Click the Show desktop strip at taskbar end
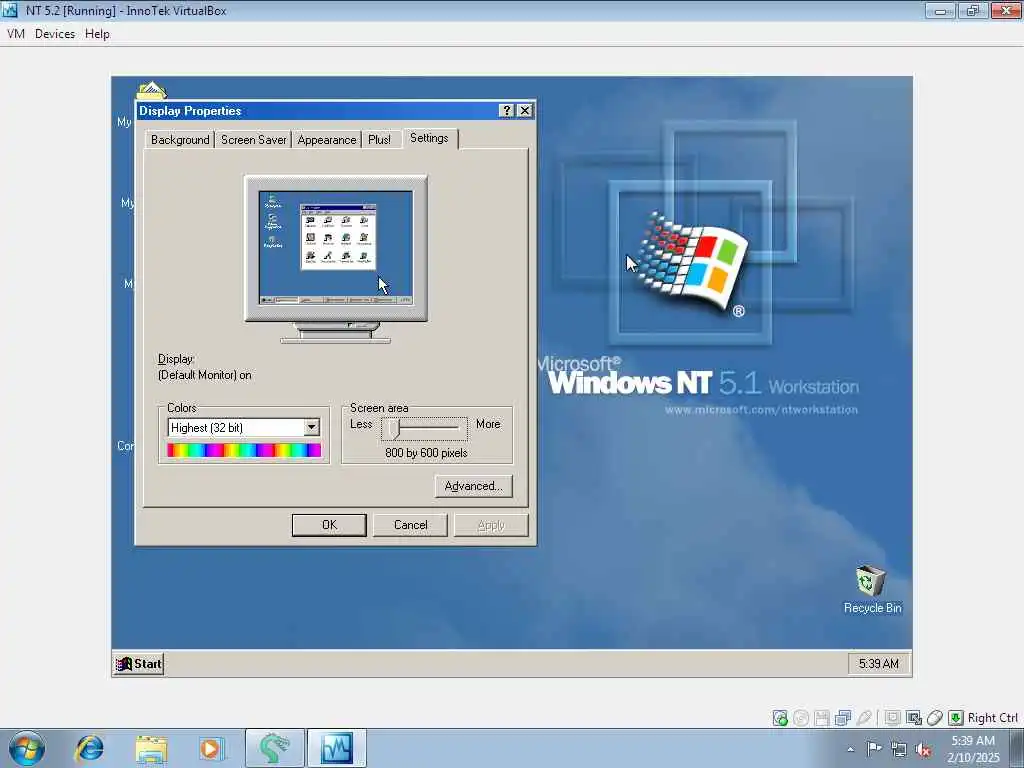This screenshot has height=768, width=1024. click(1017, 748)
